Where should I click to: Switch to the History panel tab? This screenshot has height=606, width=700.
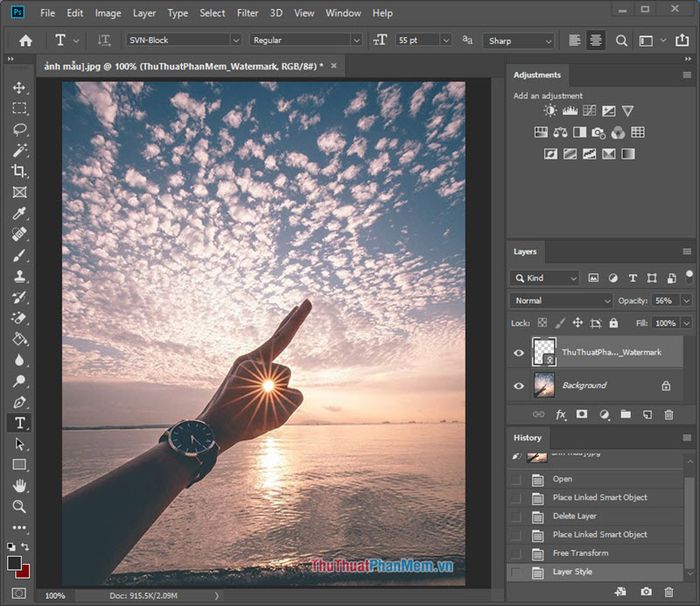coord(527,438)
